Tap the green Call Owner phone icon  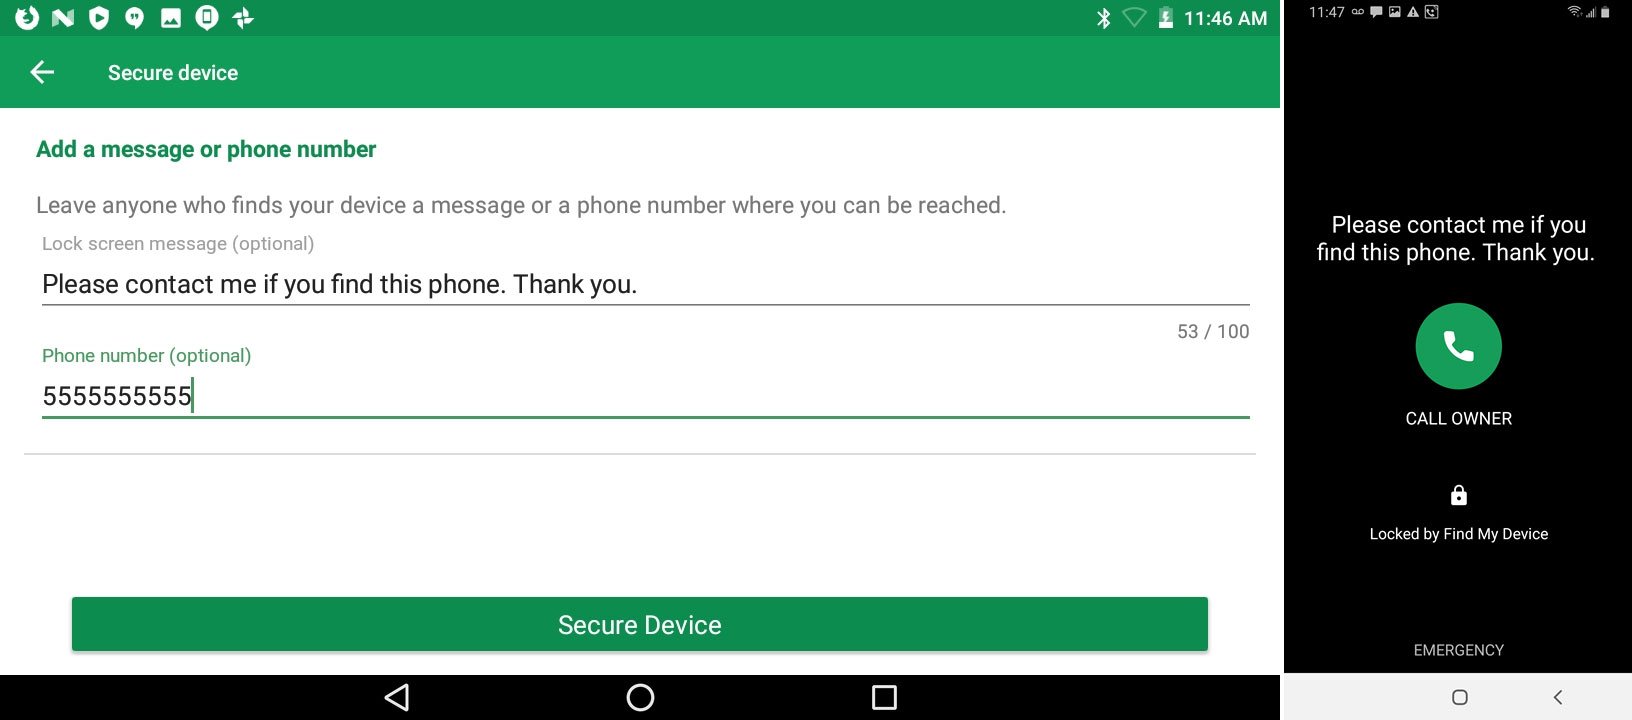click(x=1458, y=346)
